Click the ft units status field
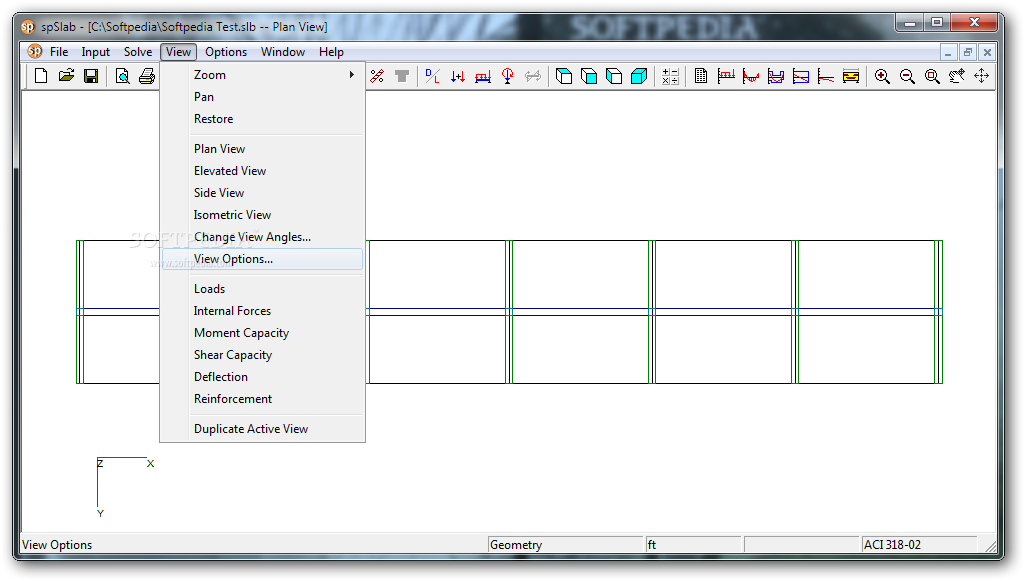The width and height of the screenshot is (1025, 581). (694, 544)
